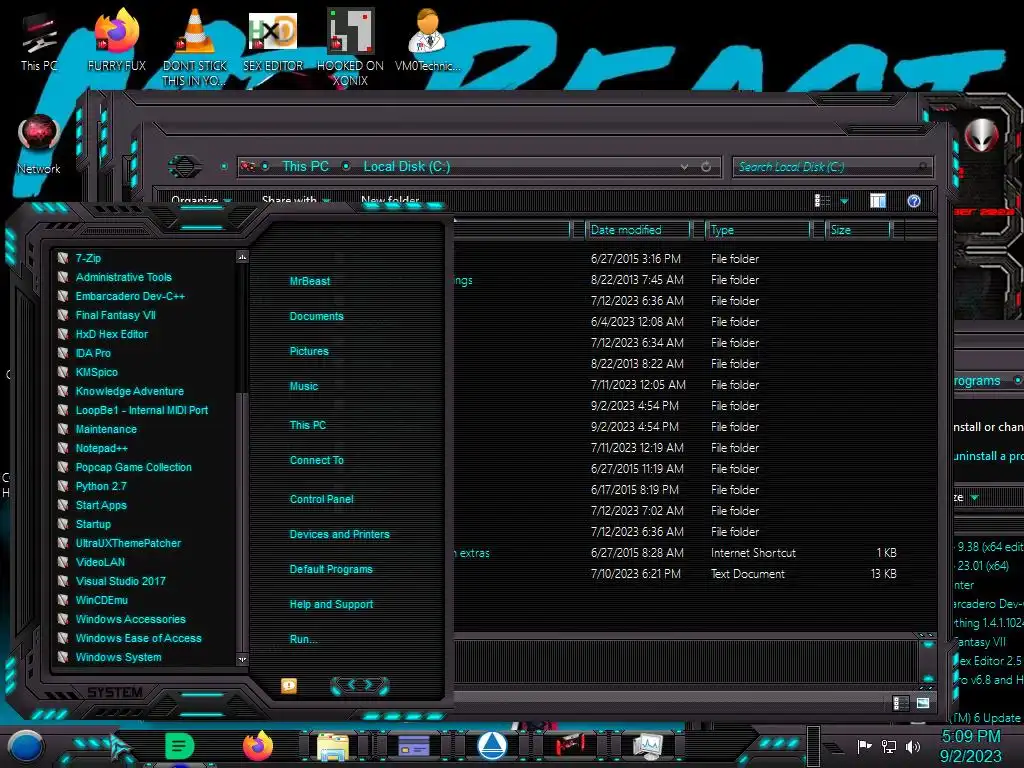Click the Search Local Disk (C:) field

tap(833, 167)
